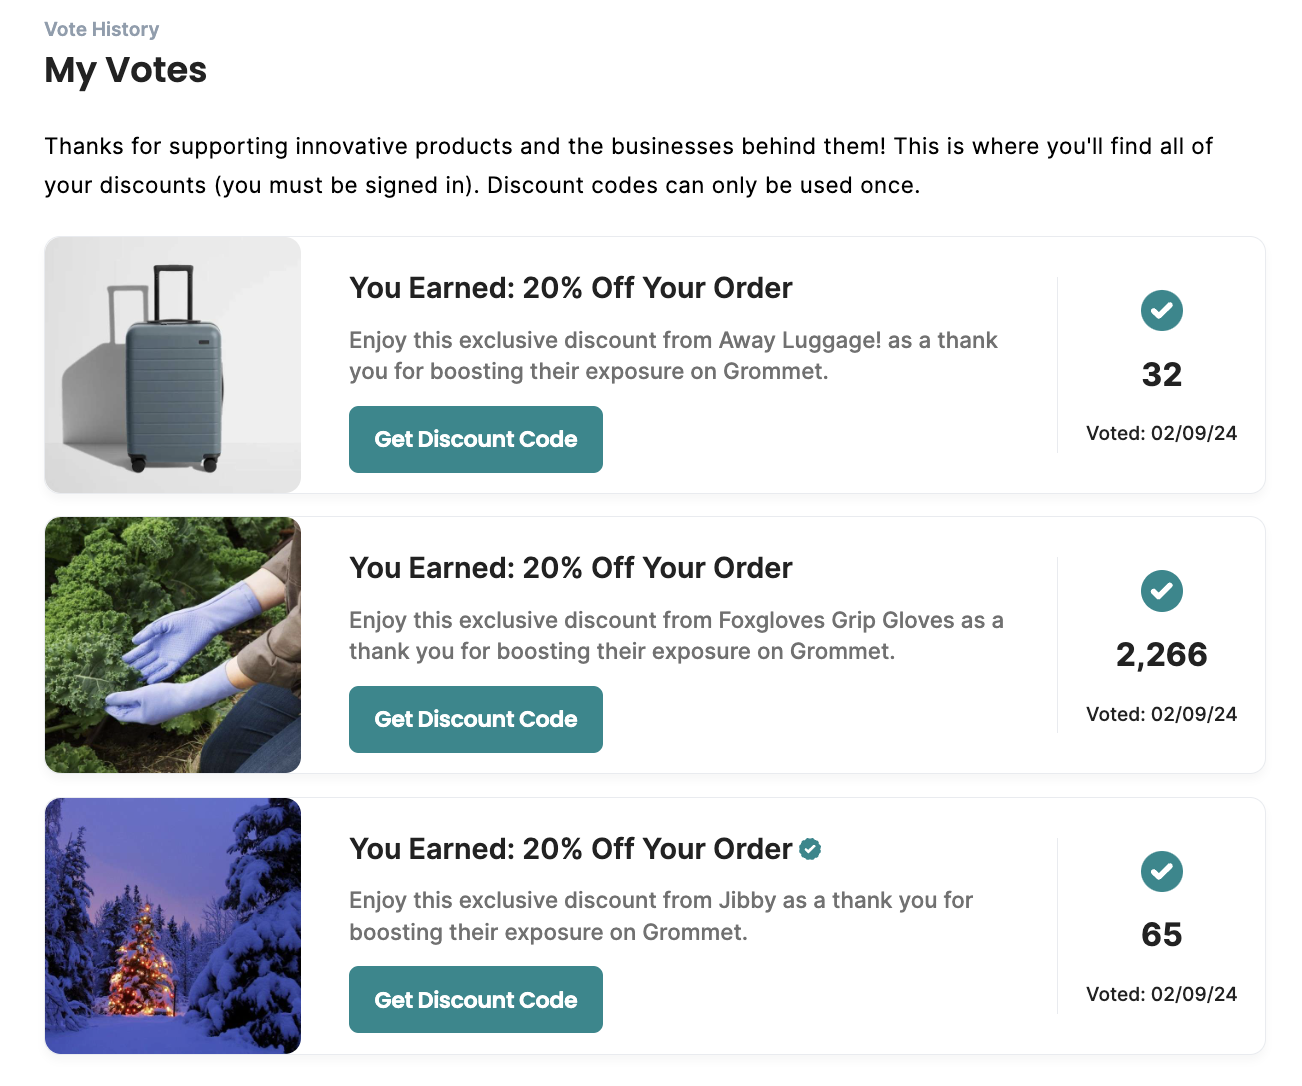The image size is (1302, 1086).
Task: Click the Jibby Christmas tree image
Action: (x=172, y=926)
